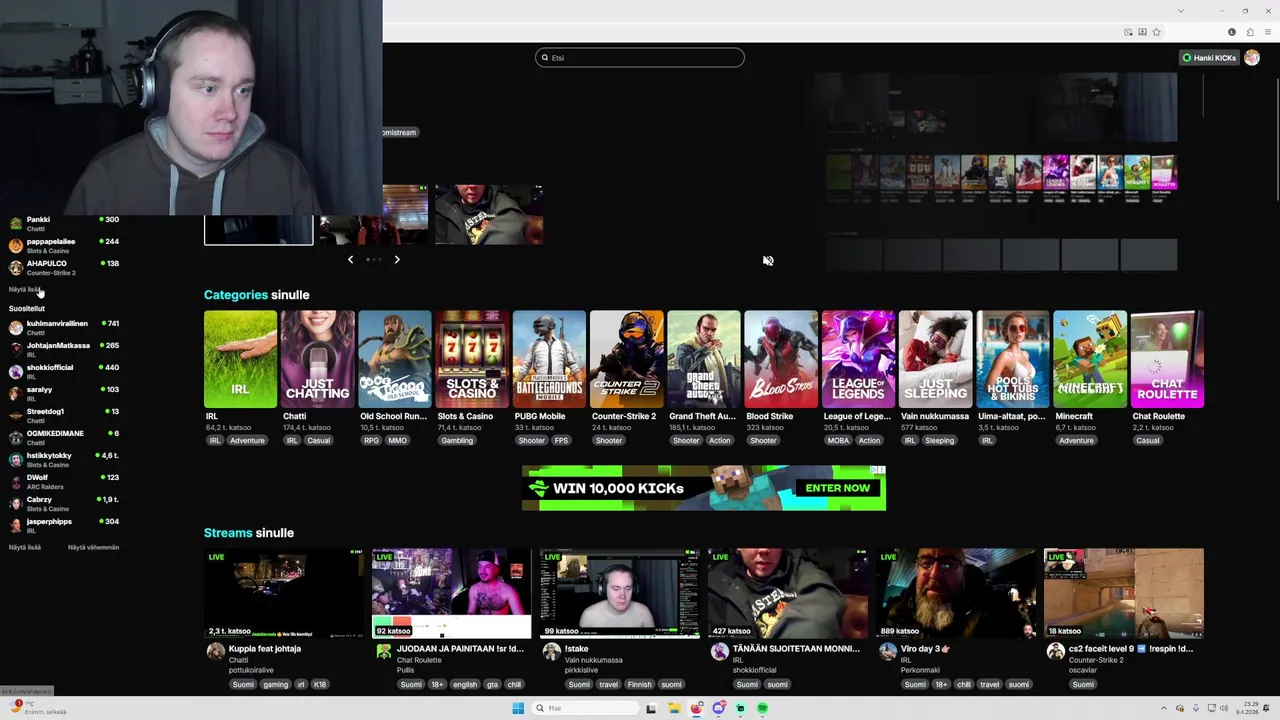Viewport: 1280px width, 720px height.
Task: Open kuhlmanvirallinen channel in sidebar
Action: click(x=63, y=327)
